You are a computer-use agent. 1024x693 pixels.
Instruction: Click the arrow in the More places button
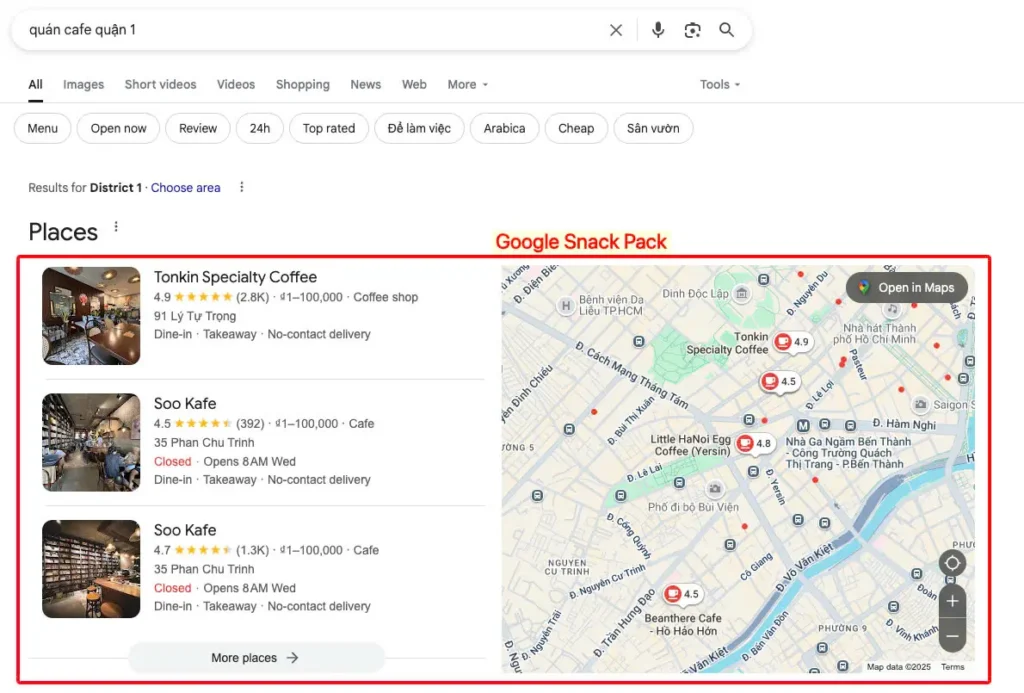click(x=293, y=658)
